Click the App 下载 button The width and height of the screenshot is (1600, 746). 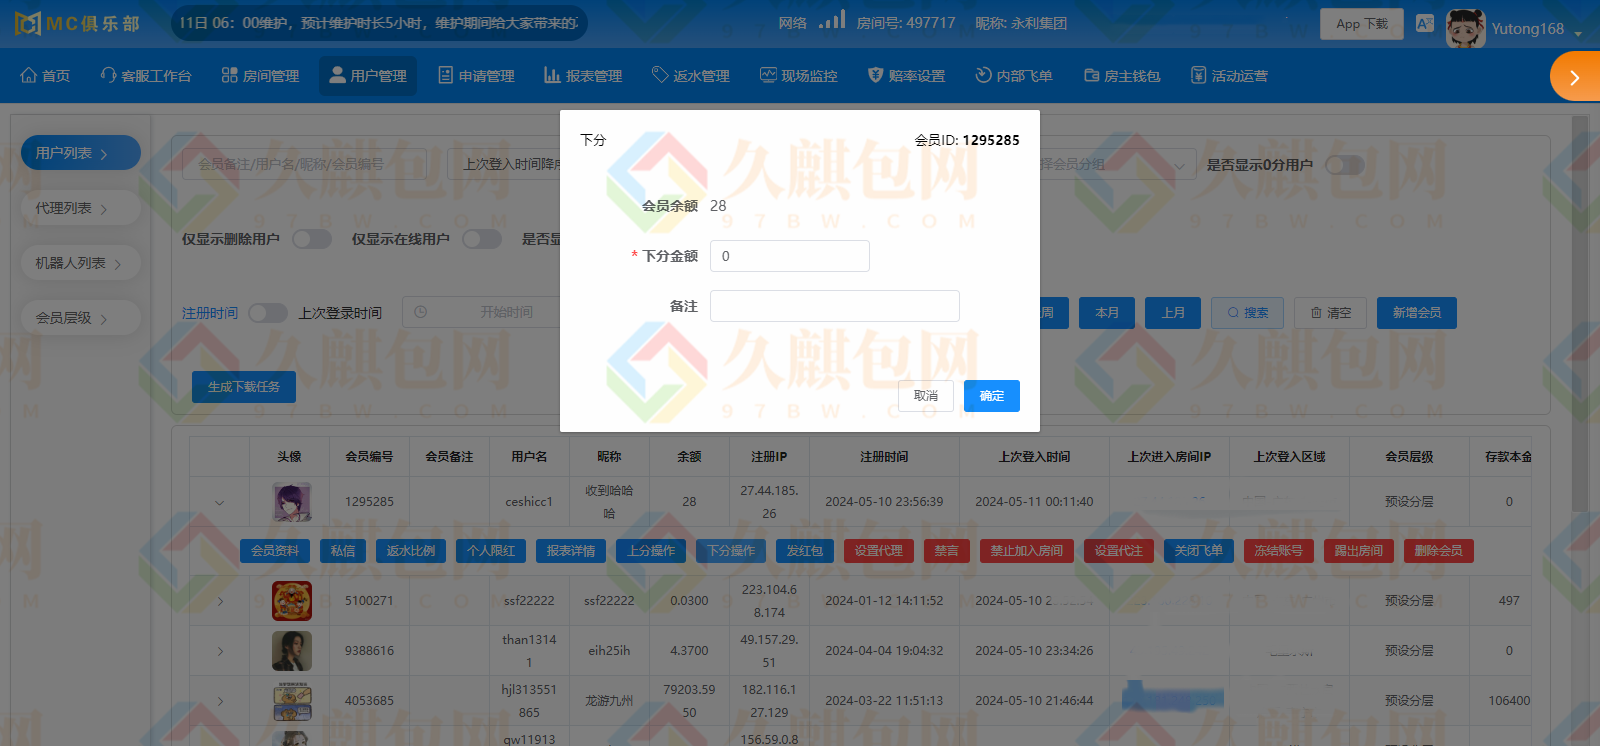1362,24
